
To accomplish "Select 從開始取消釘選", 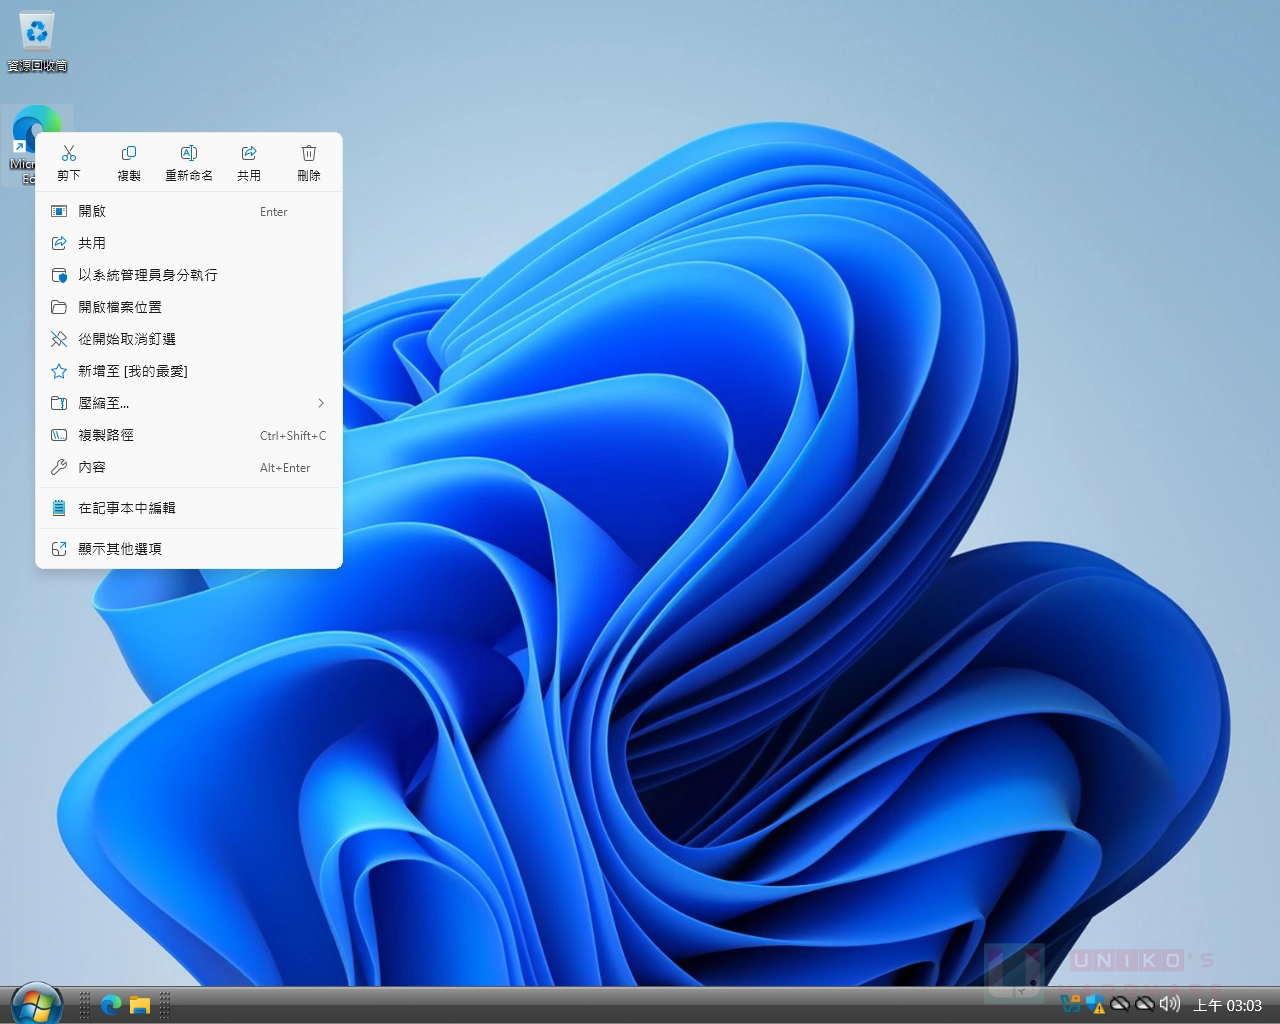I will click(189, 339).
